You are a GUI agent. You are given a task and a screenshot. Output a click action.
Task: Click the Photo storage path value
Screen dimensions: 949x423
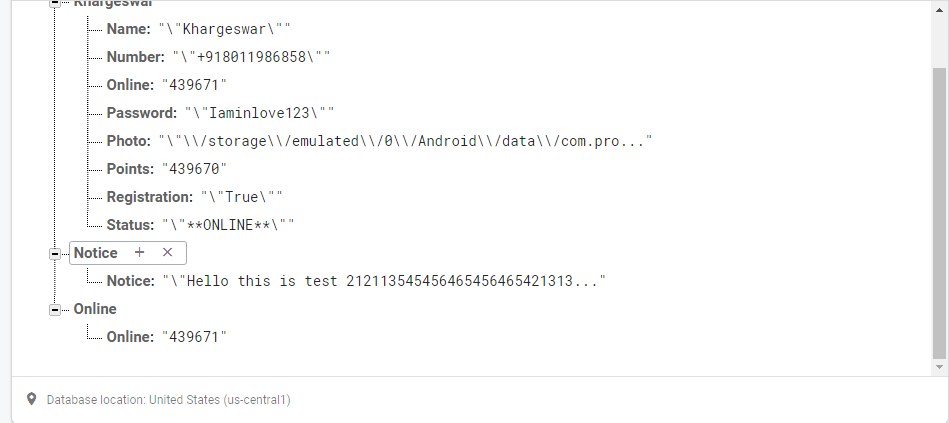[405, 141]
